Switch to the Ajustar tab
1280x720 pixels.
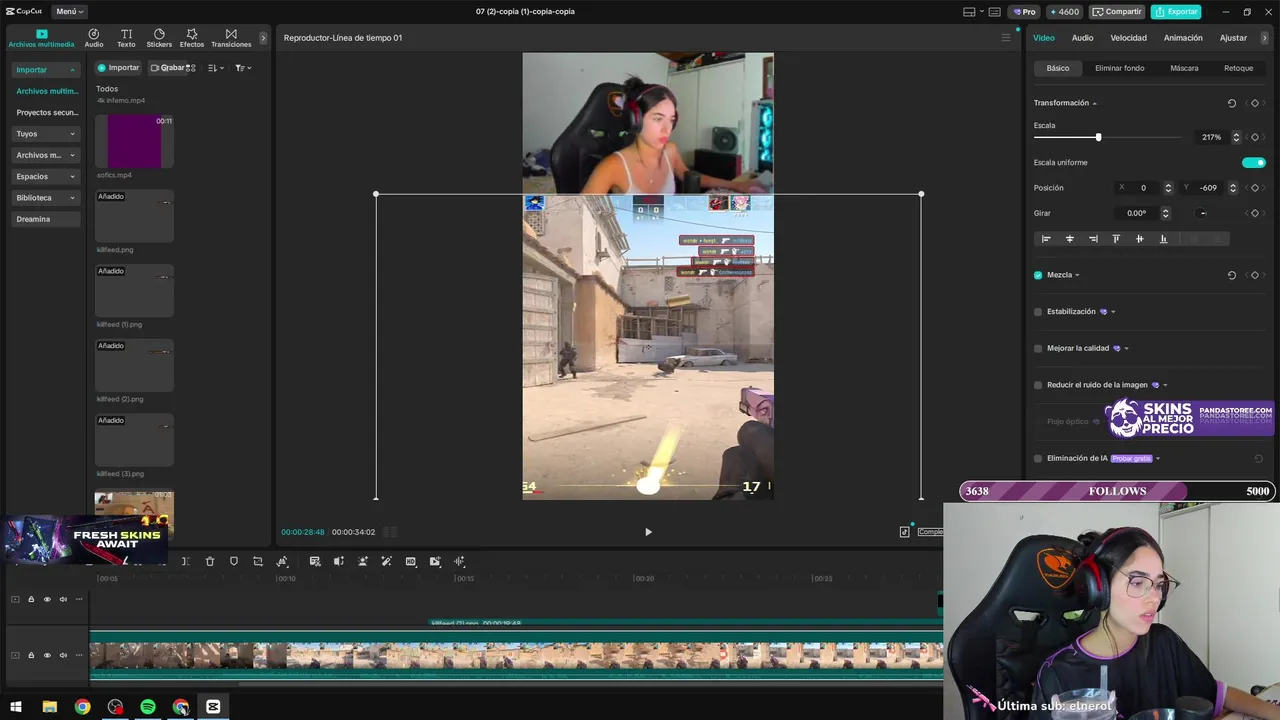[1233, 38]
